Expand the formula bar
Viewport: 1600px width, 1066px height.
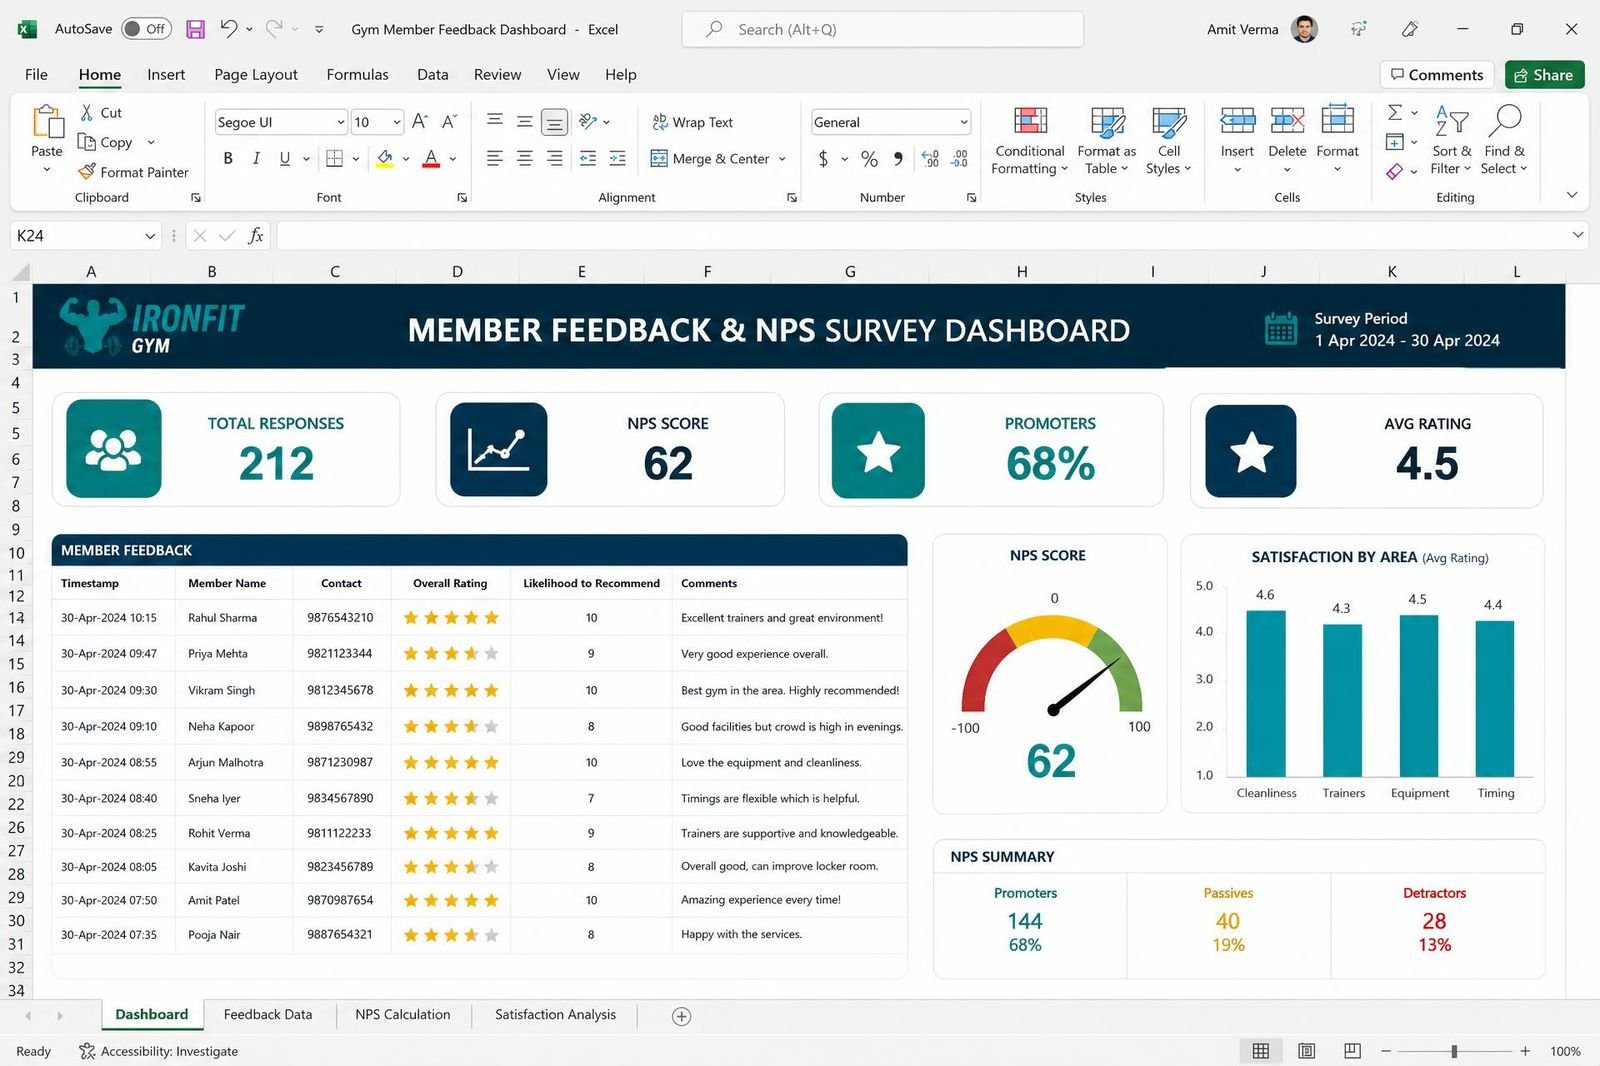point(1578,235)
